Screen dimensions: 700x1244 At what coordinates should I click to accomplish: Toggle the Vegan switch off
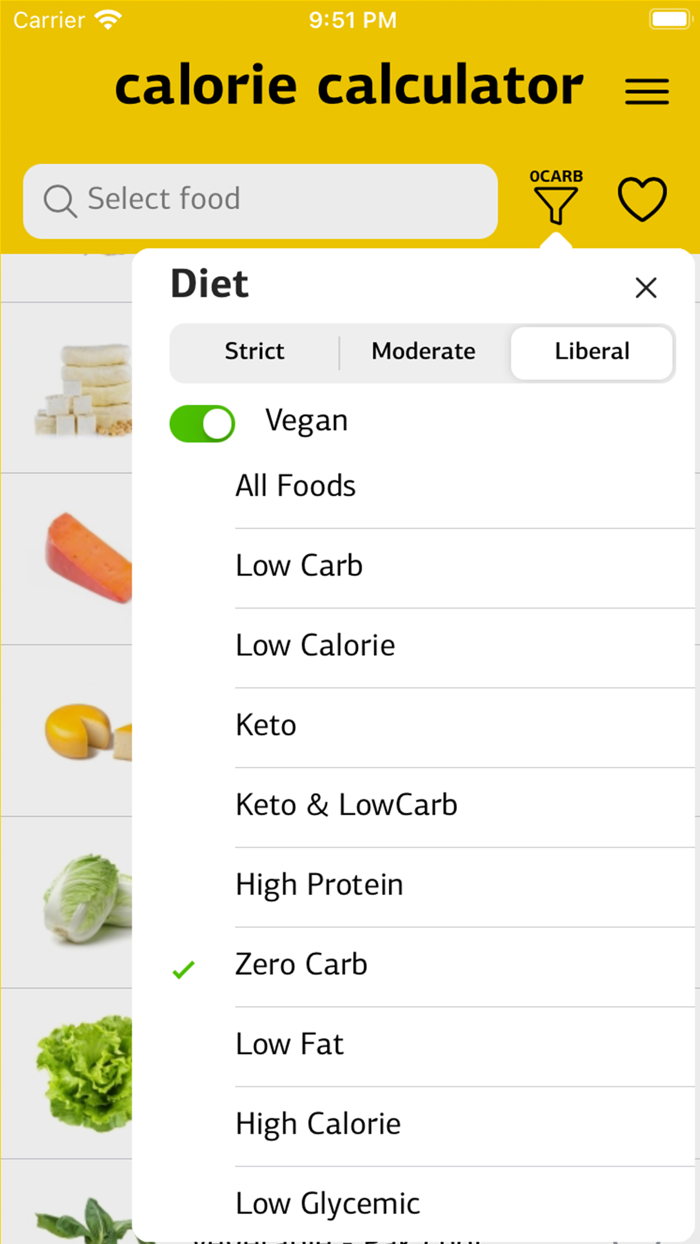[202, 423]
